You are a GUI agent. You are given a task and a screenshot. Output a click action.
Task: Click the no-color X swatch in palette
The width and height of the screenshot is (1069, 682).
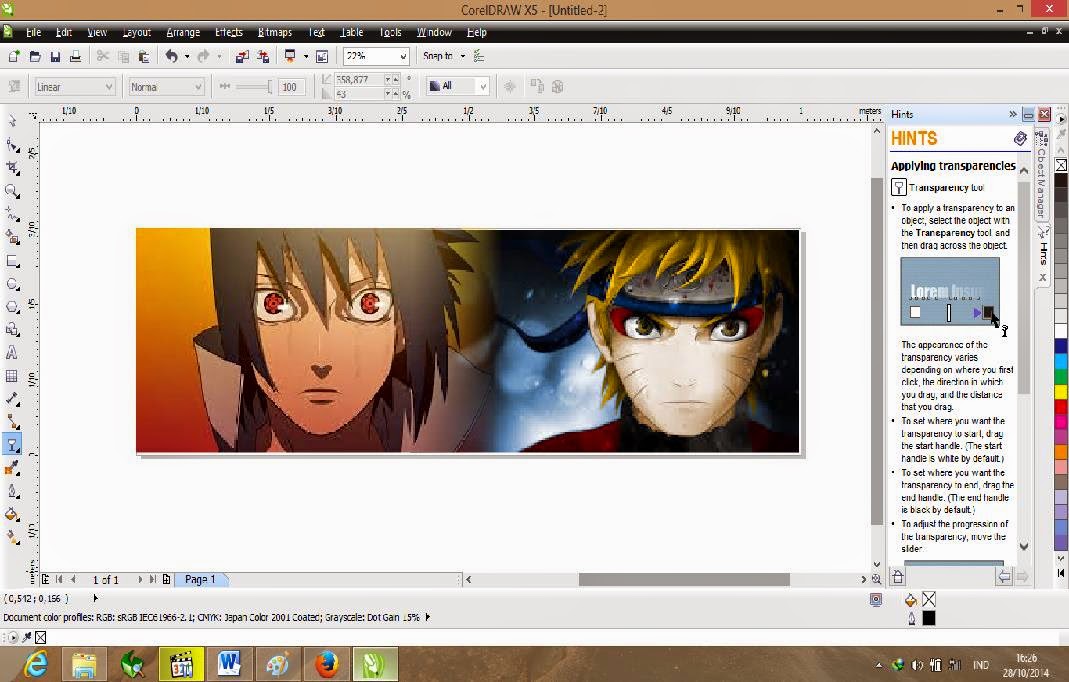point(1062,165)
